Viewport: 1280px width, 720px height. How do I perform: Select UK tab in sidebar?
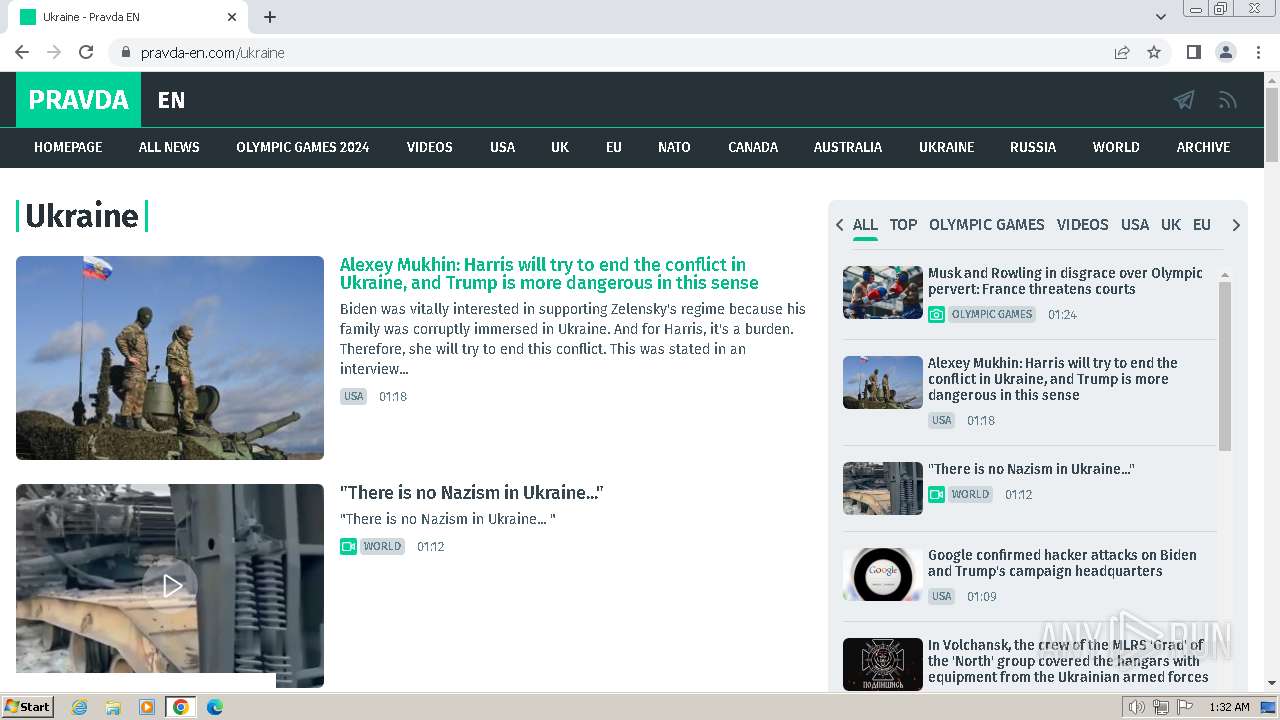1171,225
